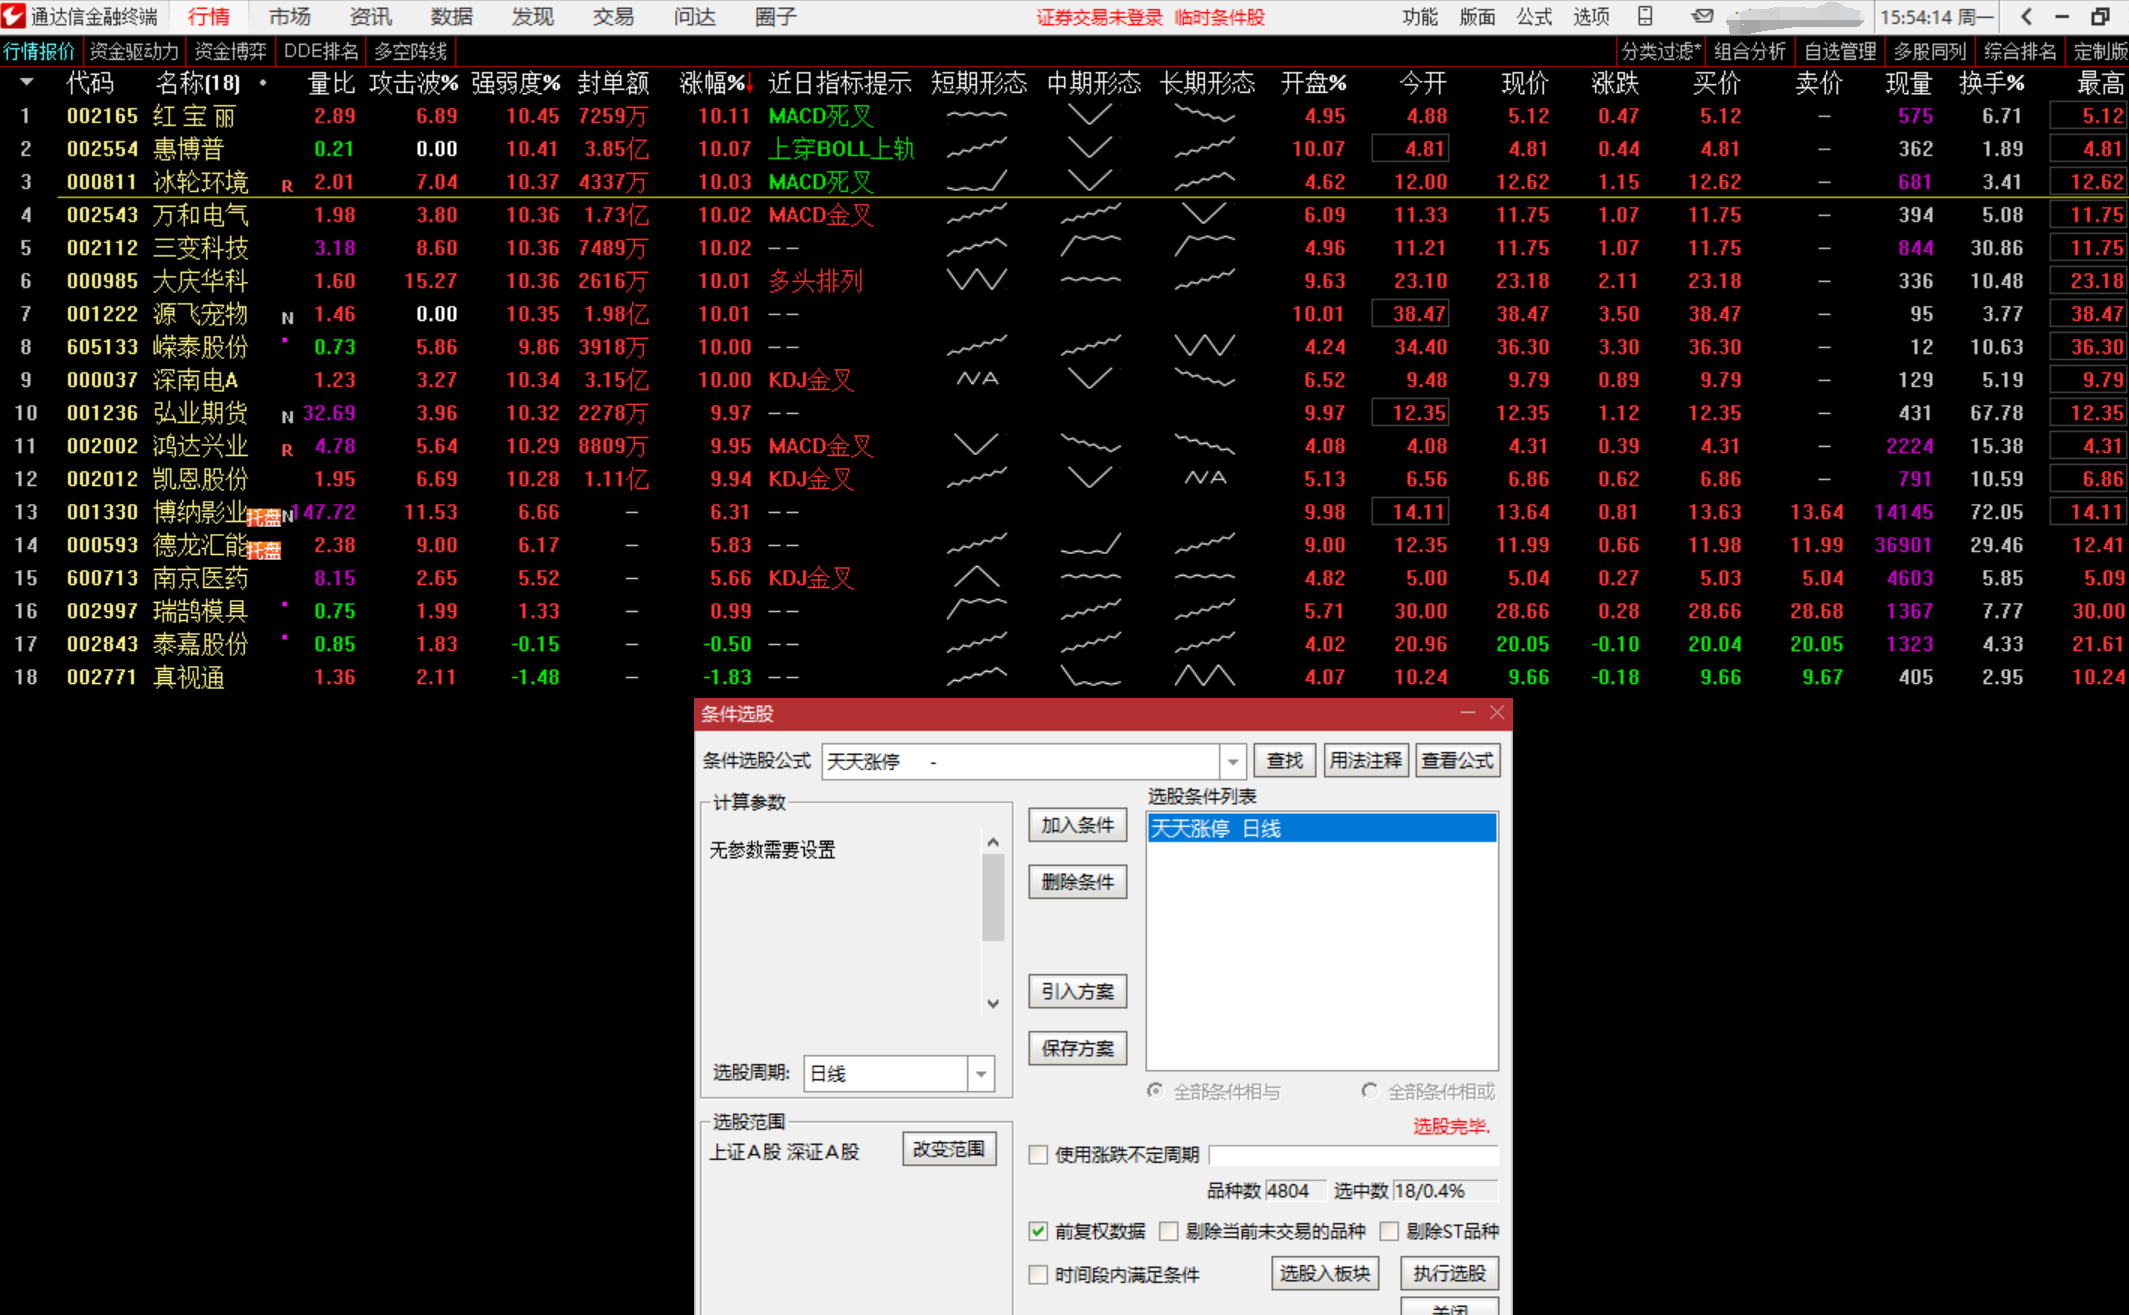Click the 改变范围 button
The height and width of the screenshot is (1315, 2129).
948,1150
